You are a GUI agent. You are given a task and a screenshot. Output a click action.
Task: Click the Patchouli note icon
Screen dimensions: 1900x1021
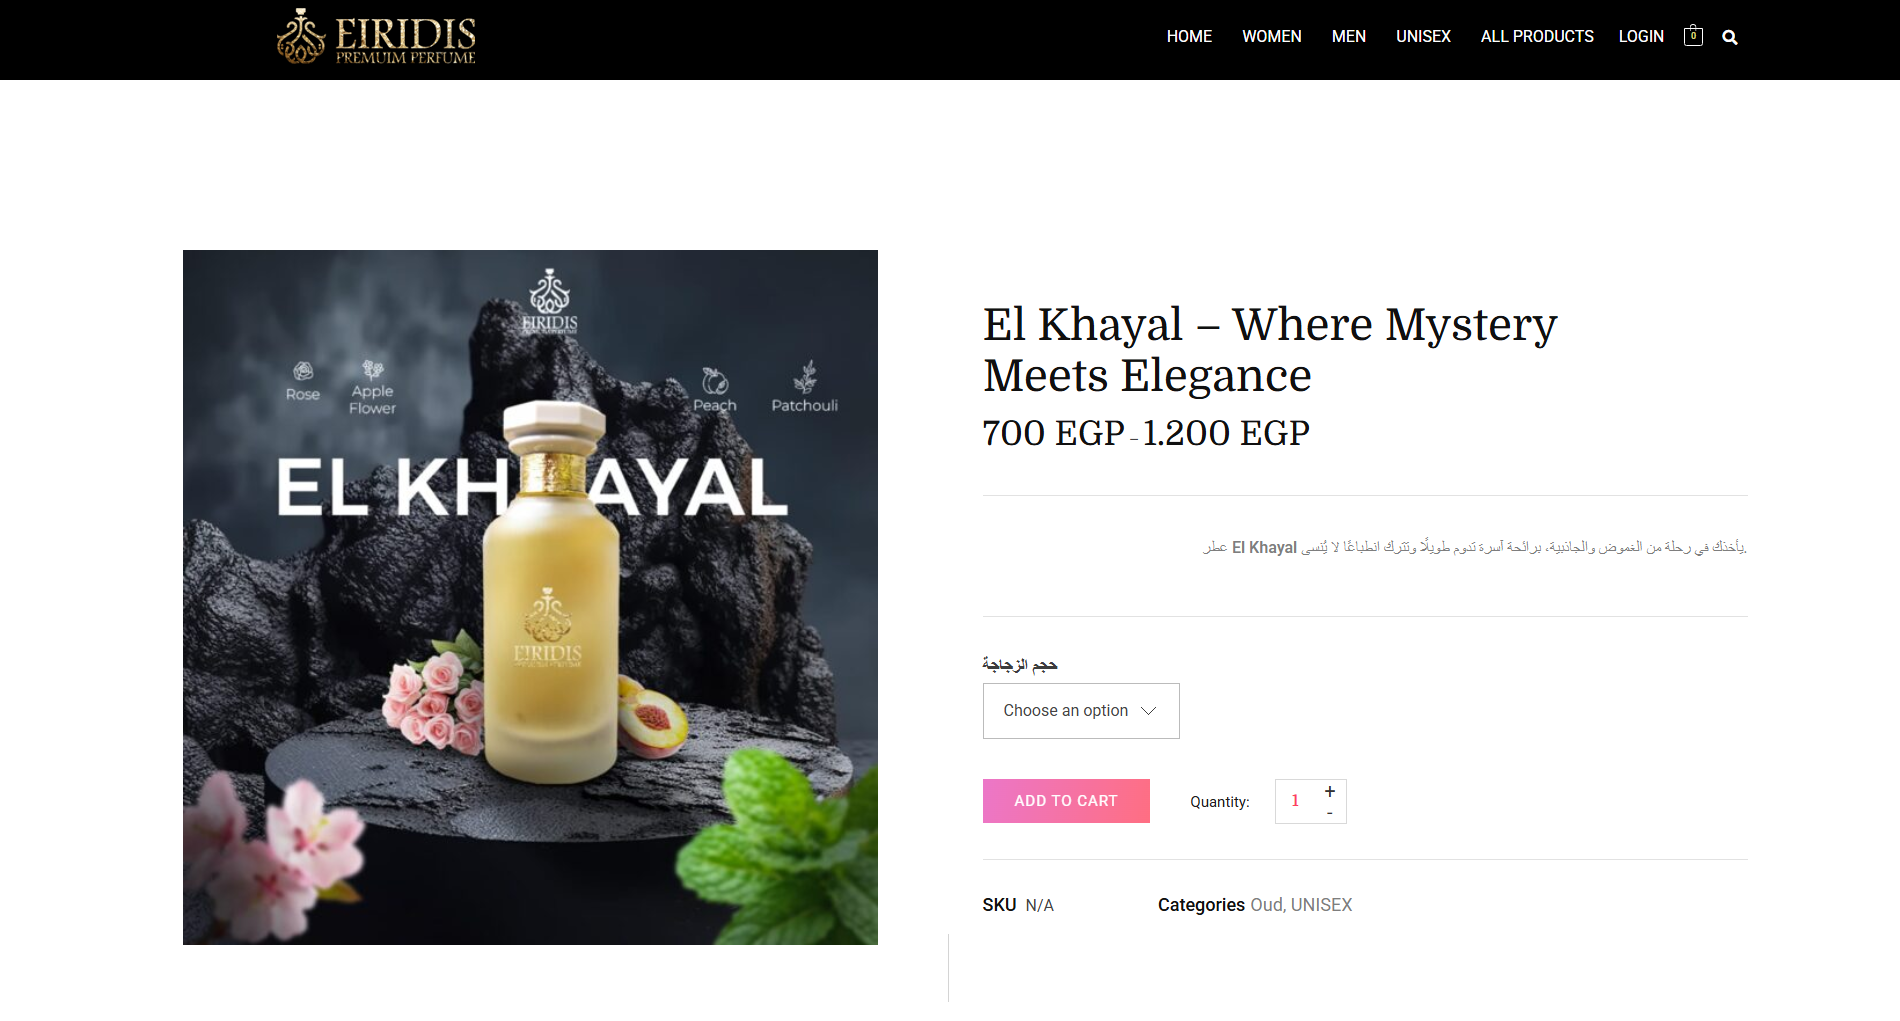tap(805, 377)
